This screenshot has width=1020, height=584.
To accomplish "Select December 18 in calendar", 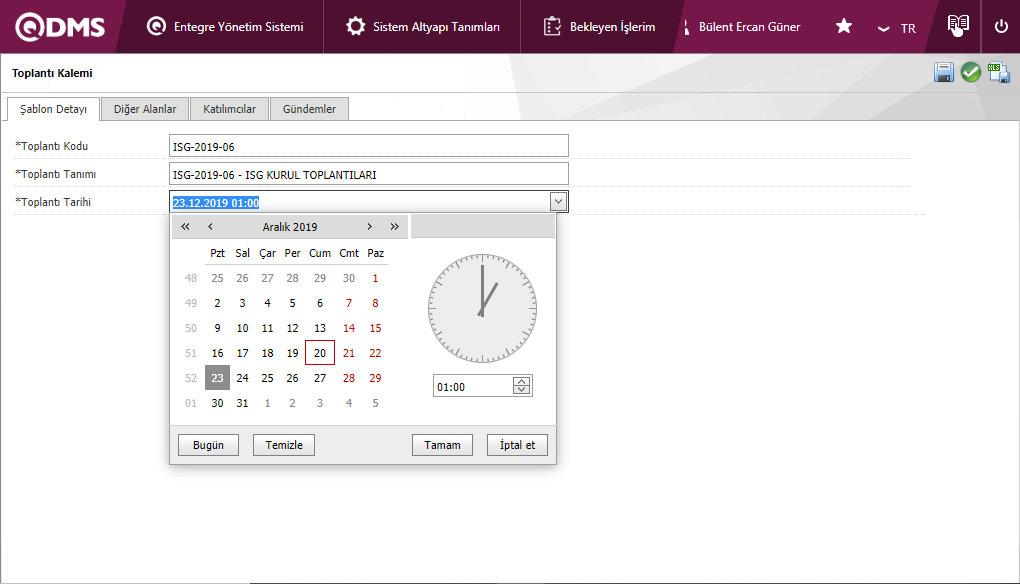I will coord(267,353).
